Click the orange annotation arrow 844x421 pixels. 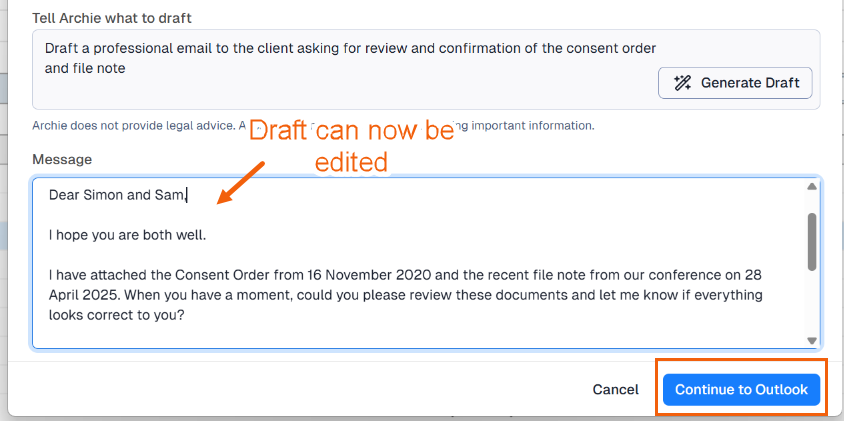tap(240, 181)
